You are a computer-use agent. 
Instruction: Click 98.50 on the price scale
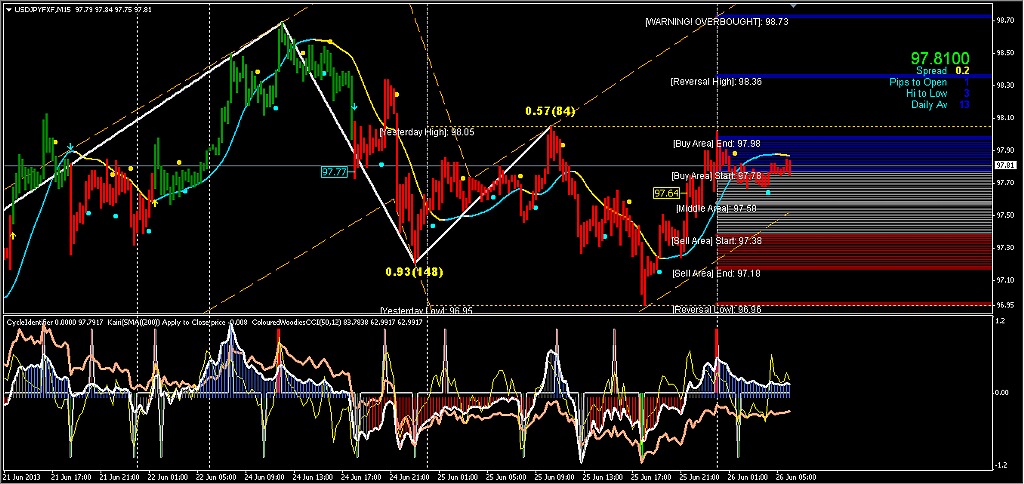(x=1005, y=53)
